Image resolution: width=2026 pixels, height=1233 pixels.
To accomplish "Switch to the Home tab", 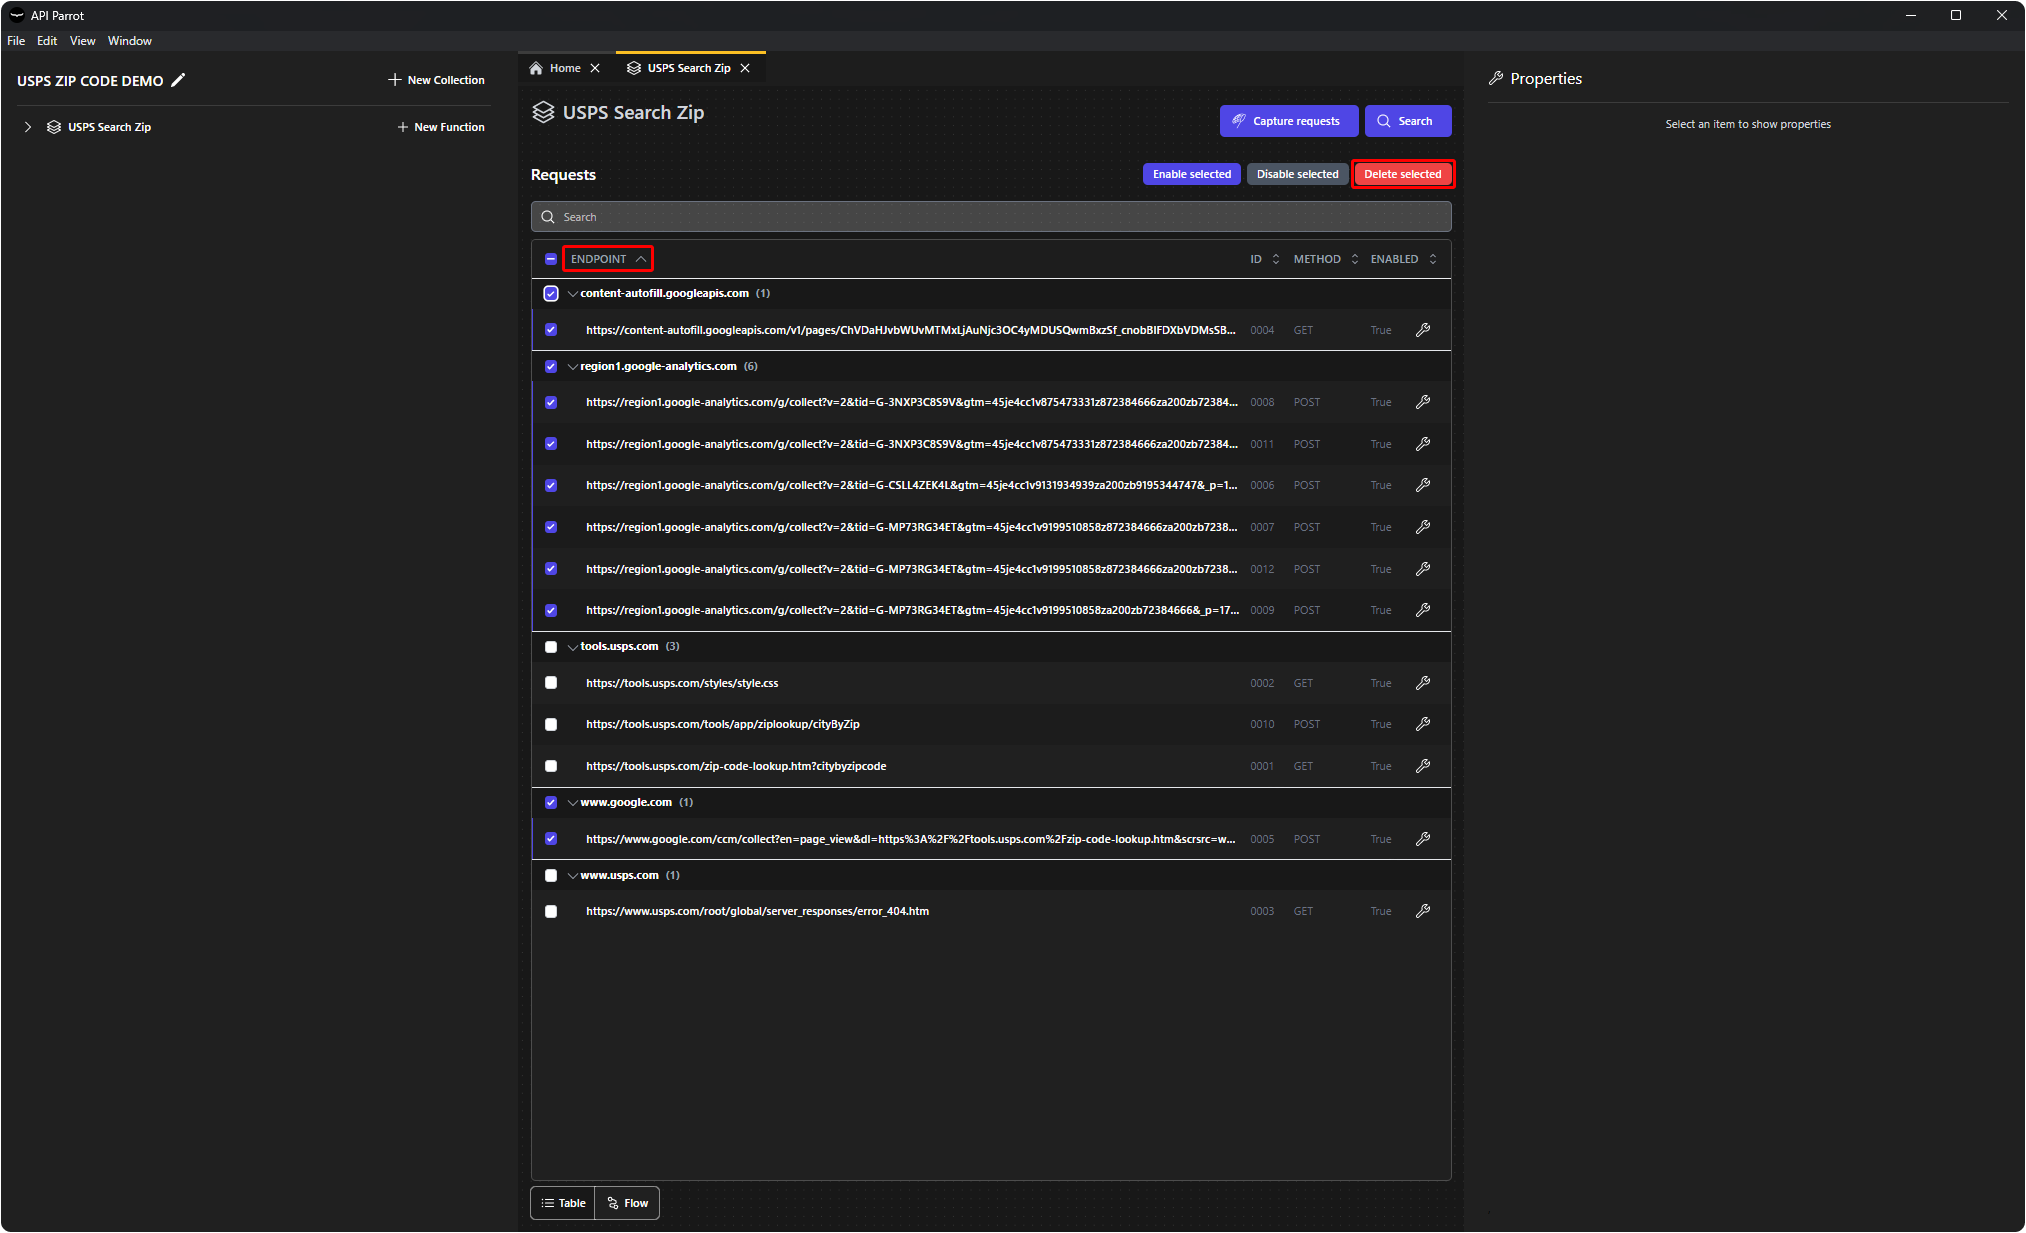I will (565, 68).
